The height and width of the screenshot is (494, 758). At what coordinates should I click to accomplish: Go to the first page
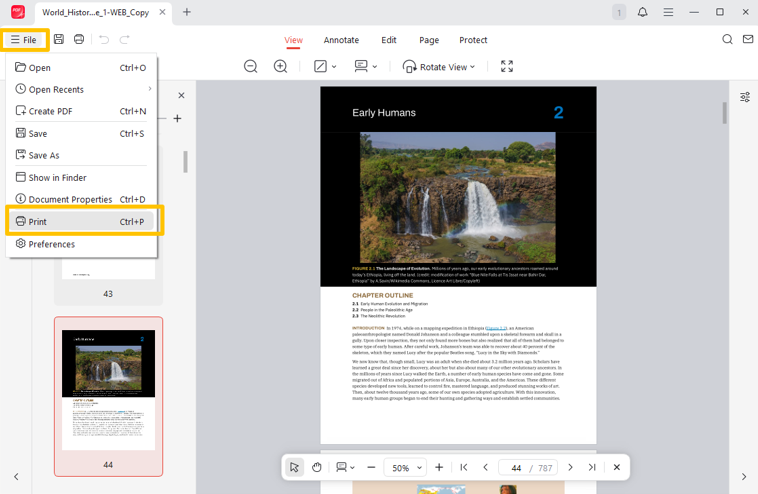pos(464,467)
